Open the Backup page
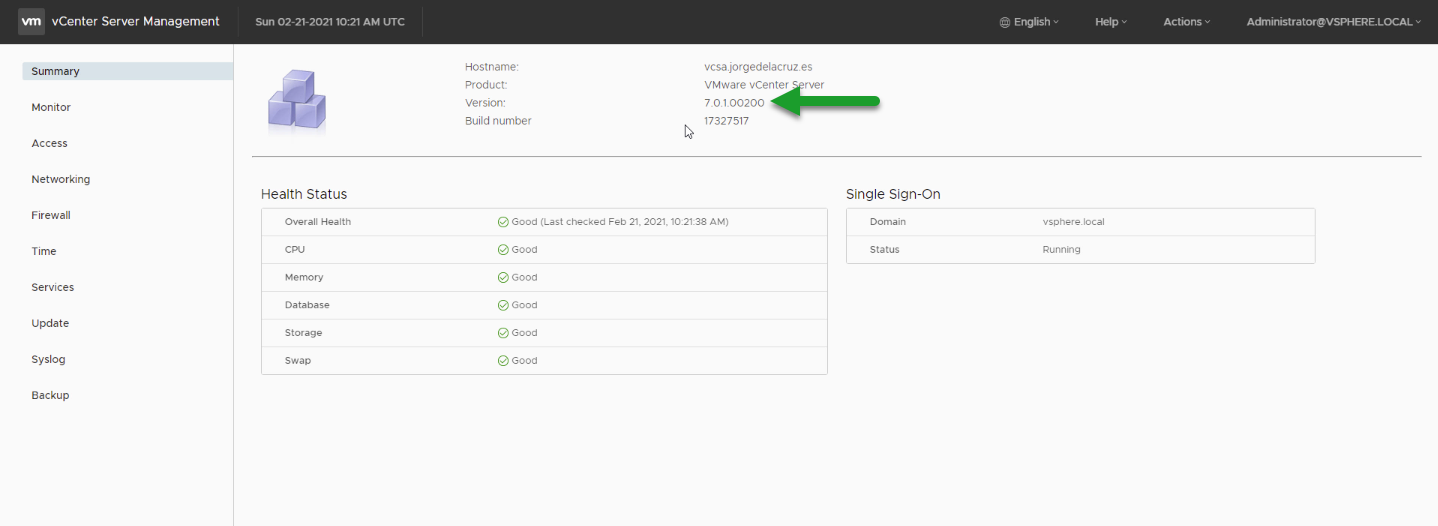This screenshot has width=1438, height=526. tap(50, 395)
